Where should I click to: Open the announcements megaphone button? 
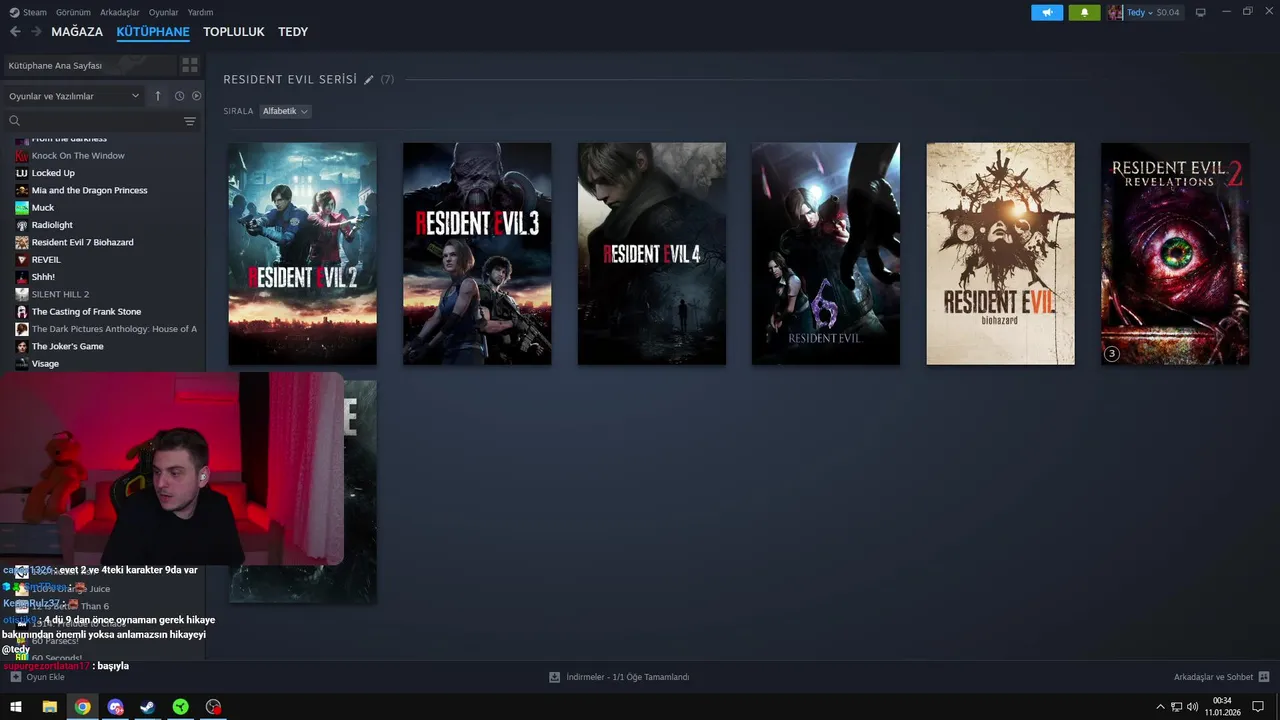tap(1047, 12)
